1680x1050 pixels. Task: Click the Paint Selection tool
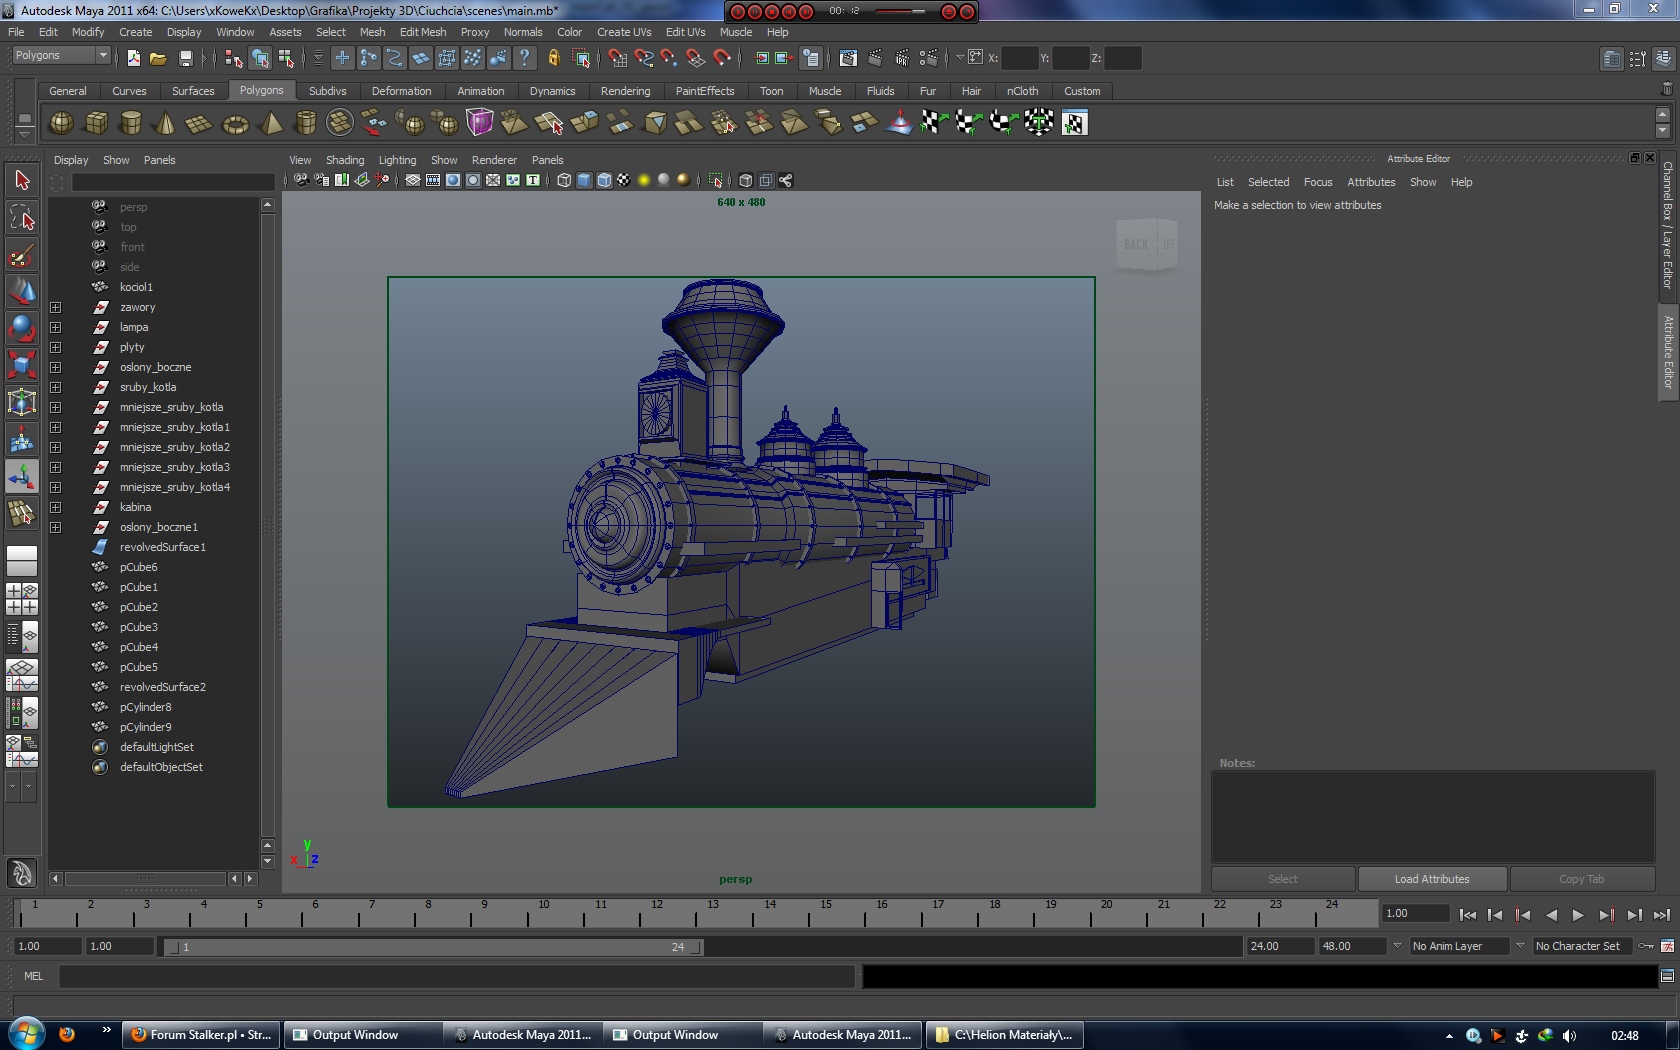click(21, 255)
